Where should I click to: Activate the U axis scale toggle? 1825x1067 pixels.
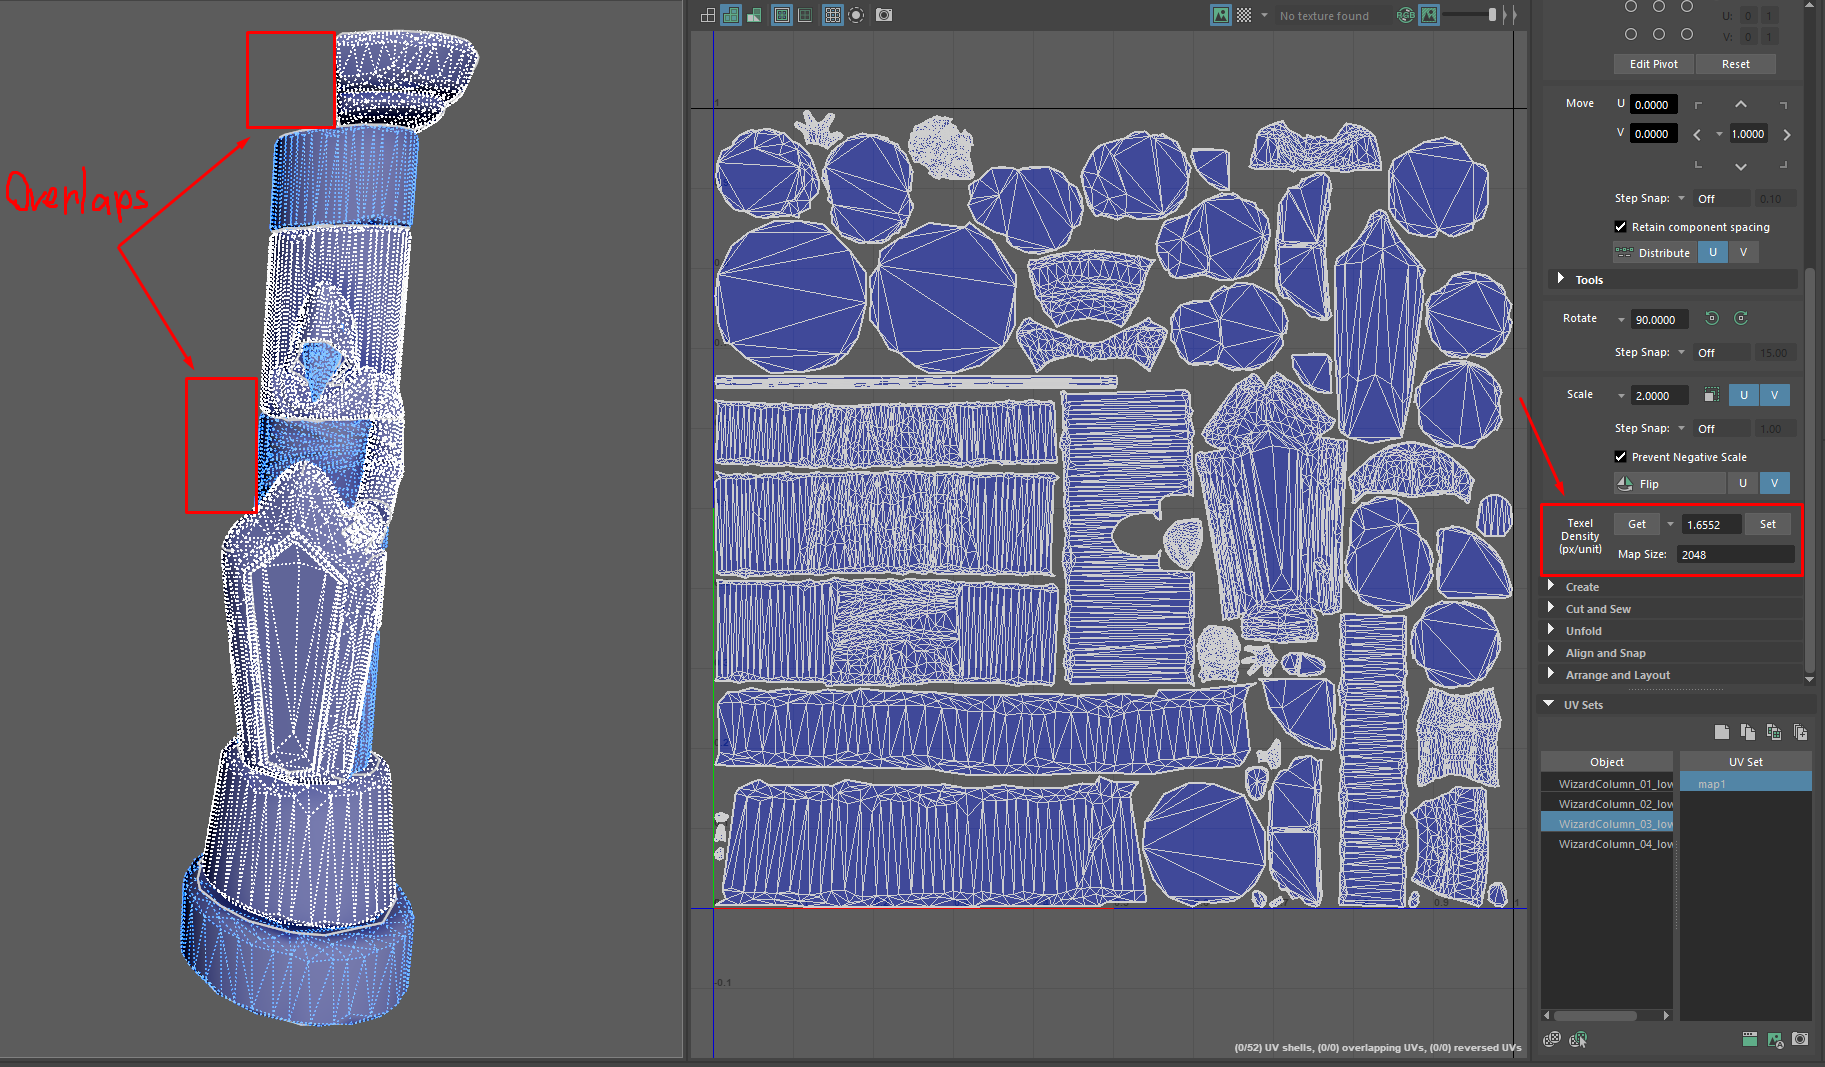point(1744,395)
